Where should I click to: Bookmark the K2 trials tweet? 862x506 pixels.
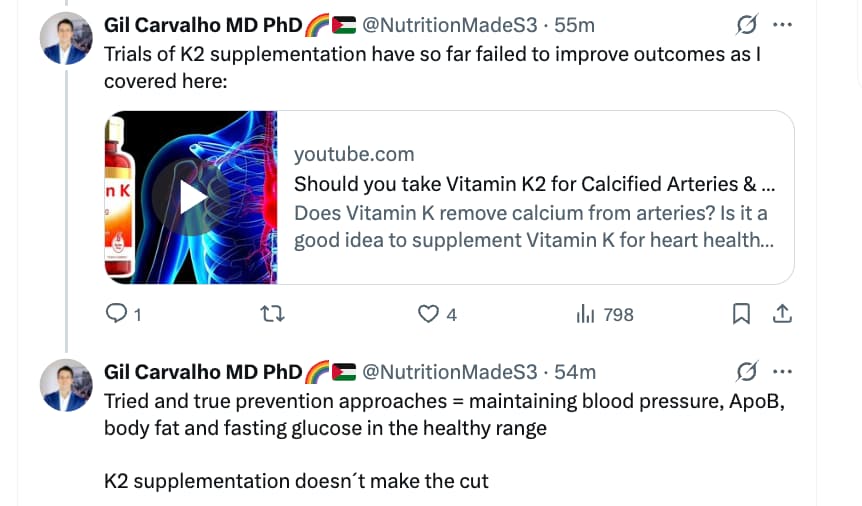coord(741,314)
